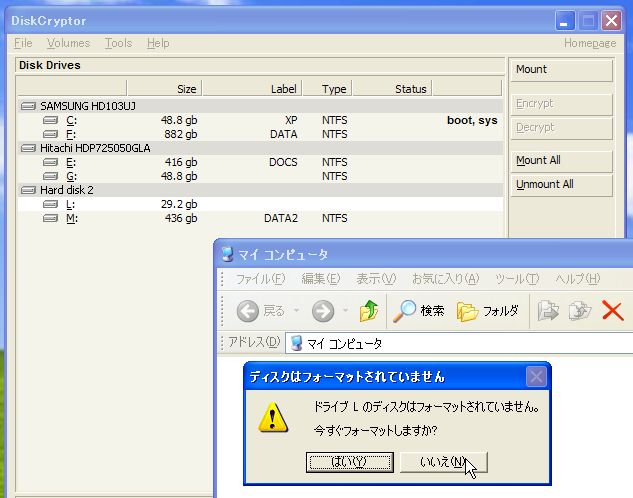Image resolution: width=633 pixels, height=498 pixels.
Task: Click the DOCS label cell
Action: click(x=283, y=162)
